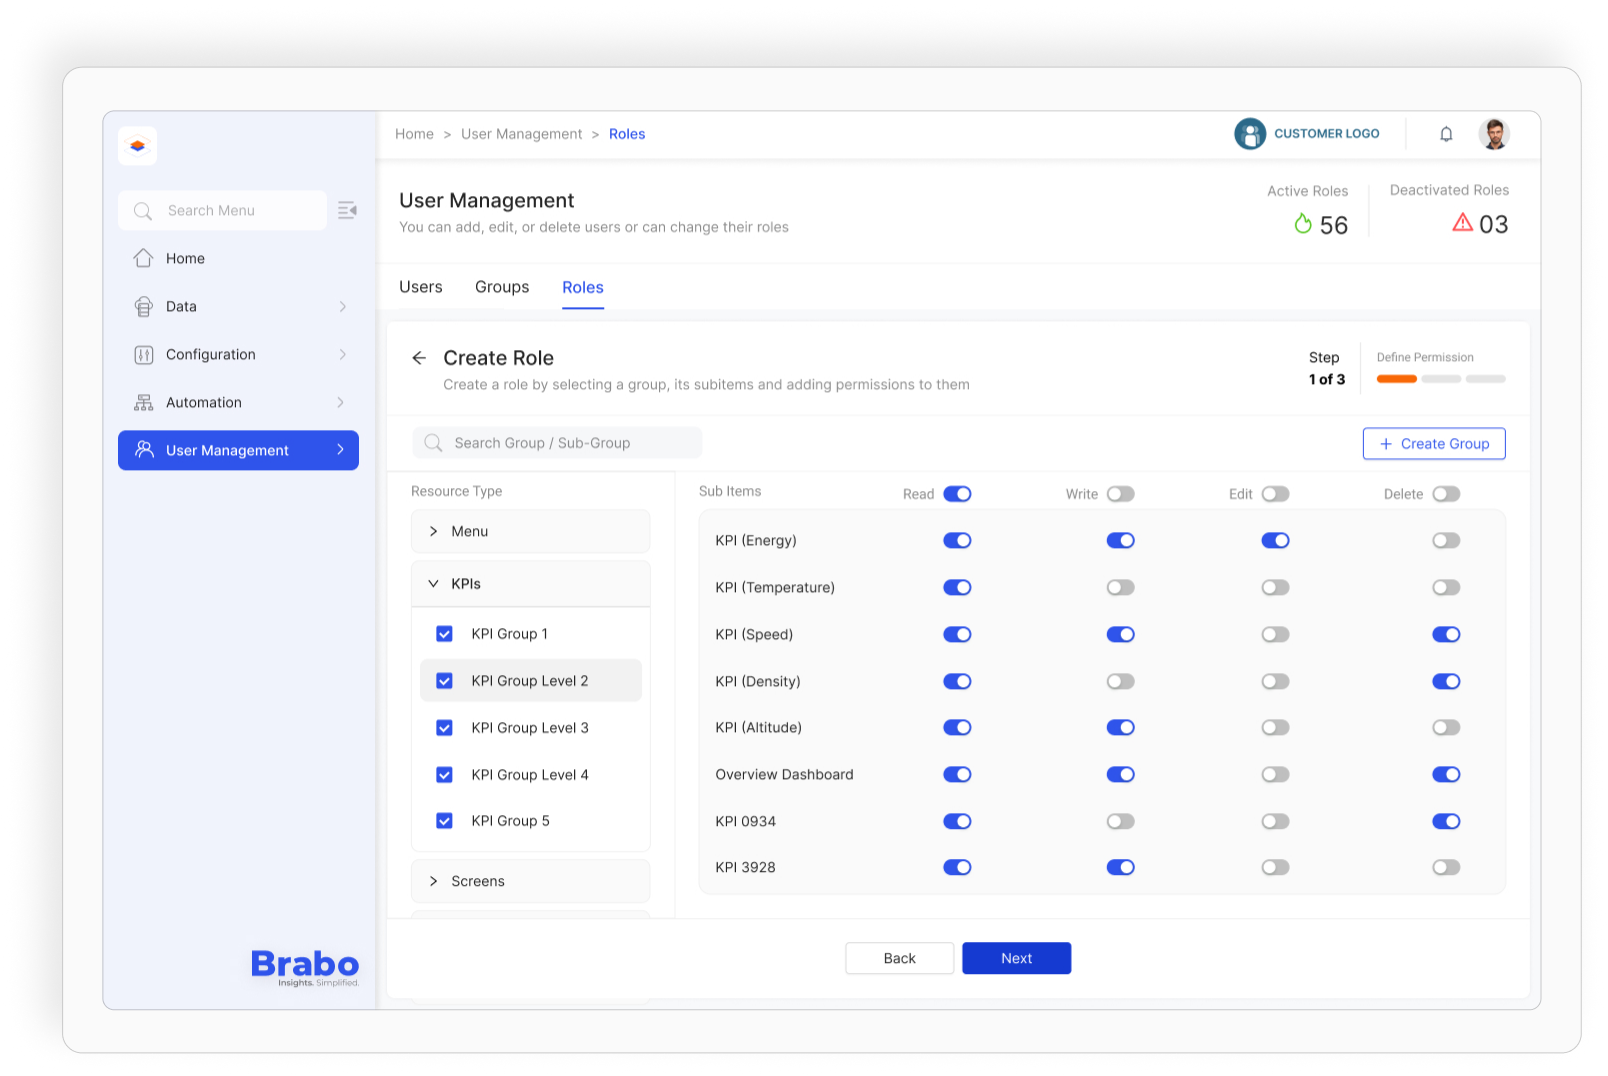Expand the Screens resource type

point(433,881)
